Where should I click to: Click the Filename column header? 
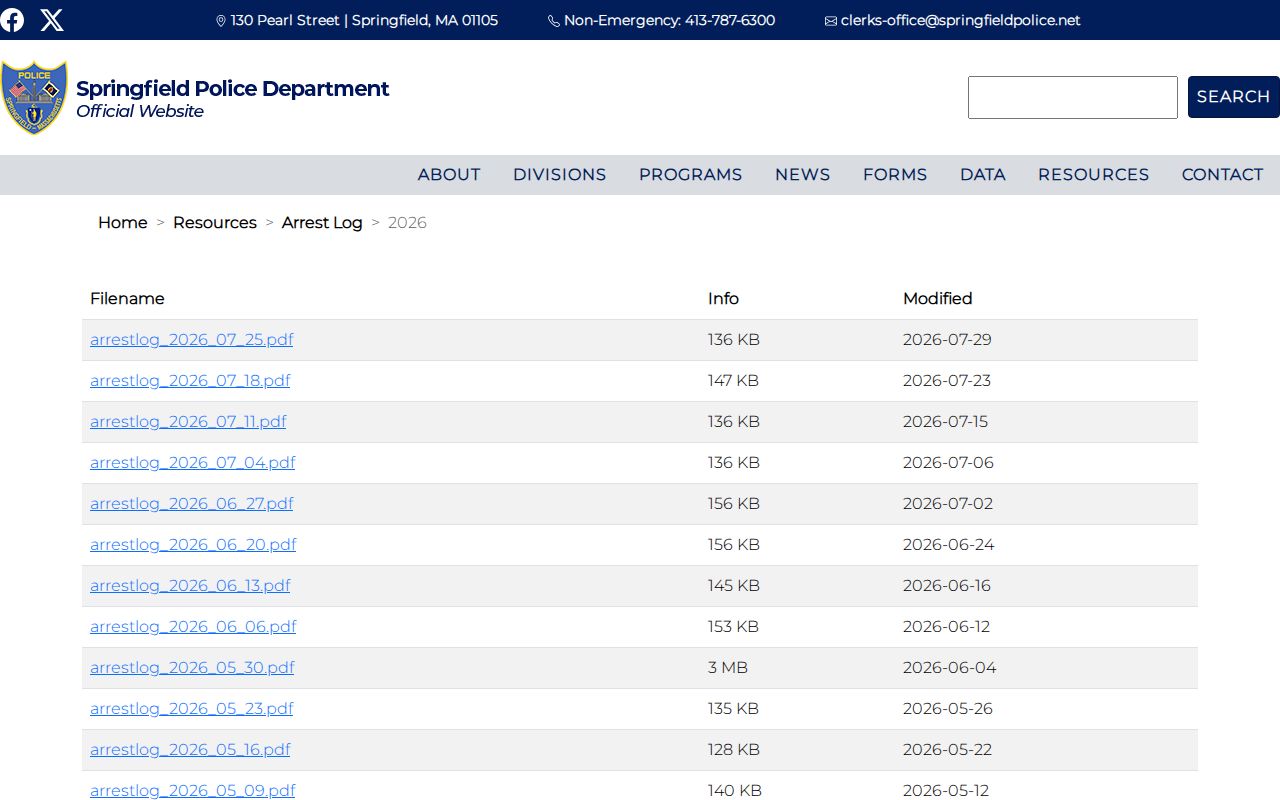coord(127,299)
